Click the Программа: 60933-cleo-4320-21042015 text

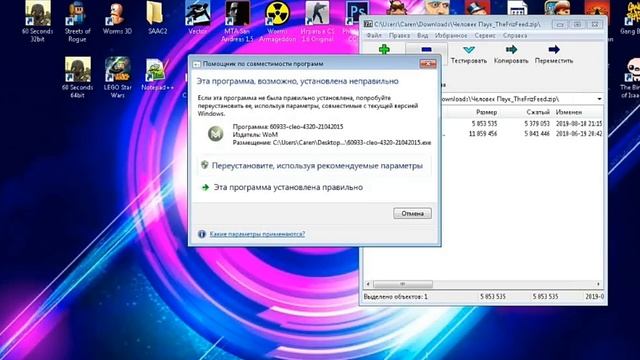288,127
